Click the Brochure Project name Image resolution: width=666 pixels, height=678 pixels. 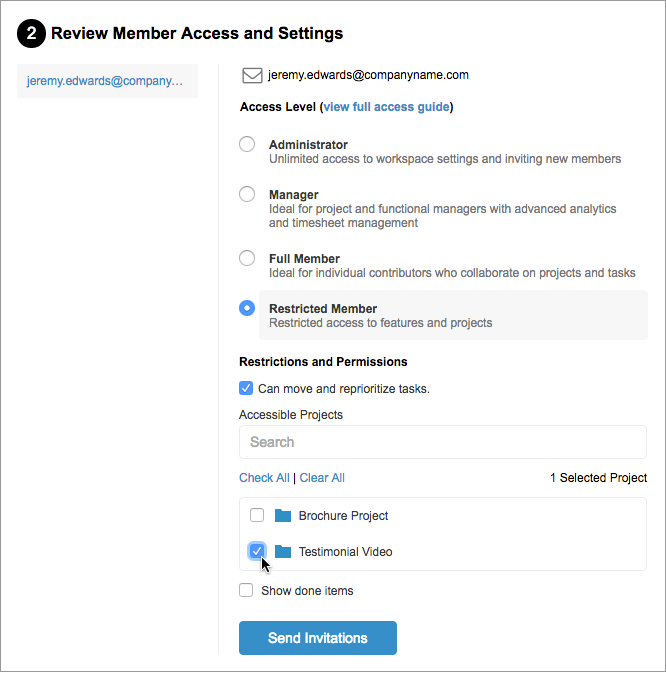click(343, 516)
